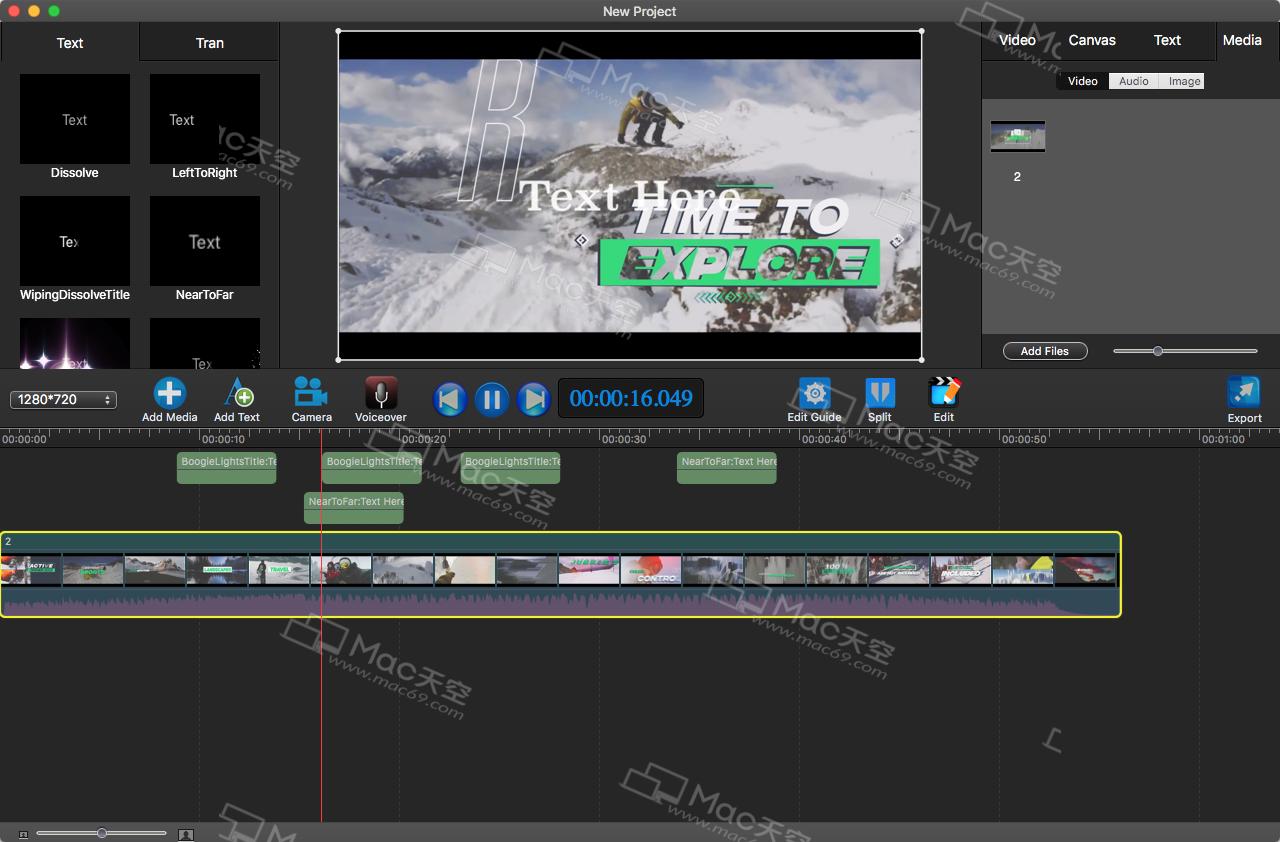Choose the NearToFar title style
Viewport: 1280px width, 842px height.
(x=204, y=241)
